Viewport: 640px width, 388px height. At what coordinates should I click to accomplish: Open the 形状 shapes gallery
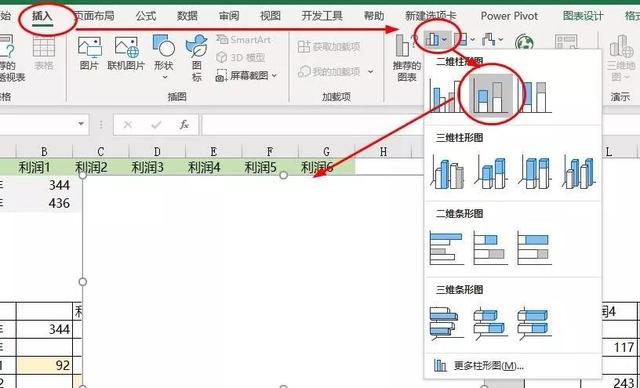(x=164, y=57)
